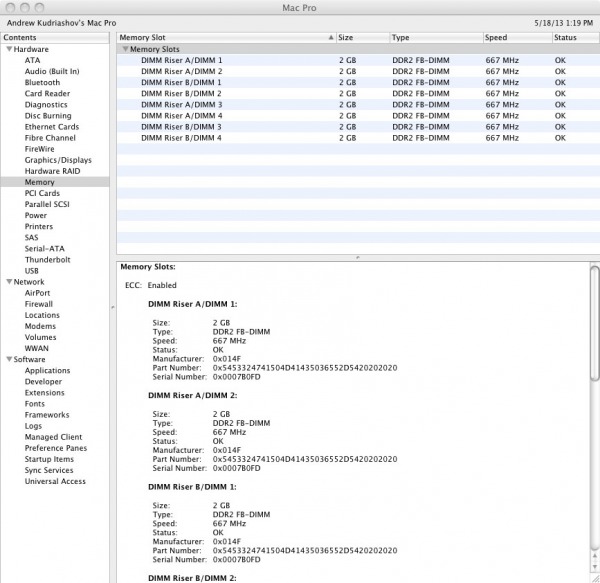Screen dimensions: 600x583
Task: Open Locations network entry
Action: [42, 315]
